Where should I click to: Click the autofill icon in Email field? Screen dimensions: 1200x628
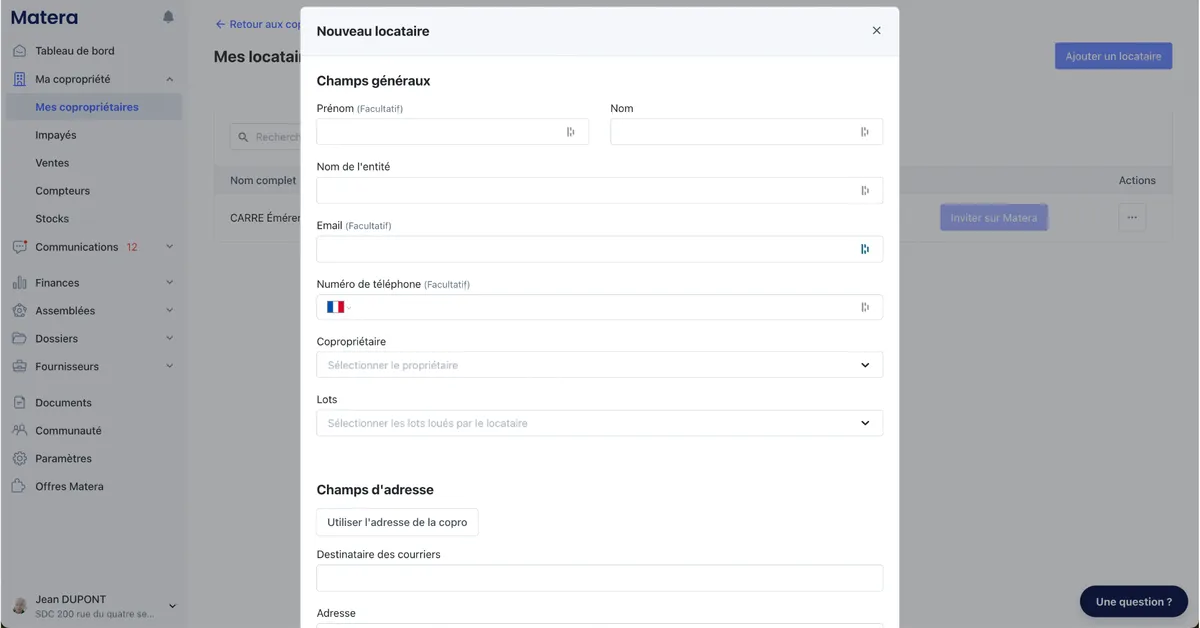[x=865, y=249]
